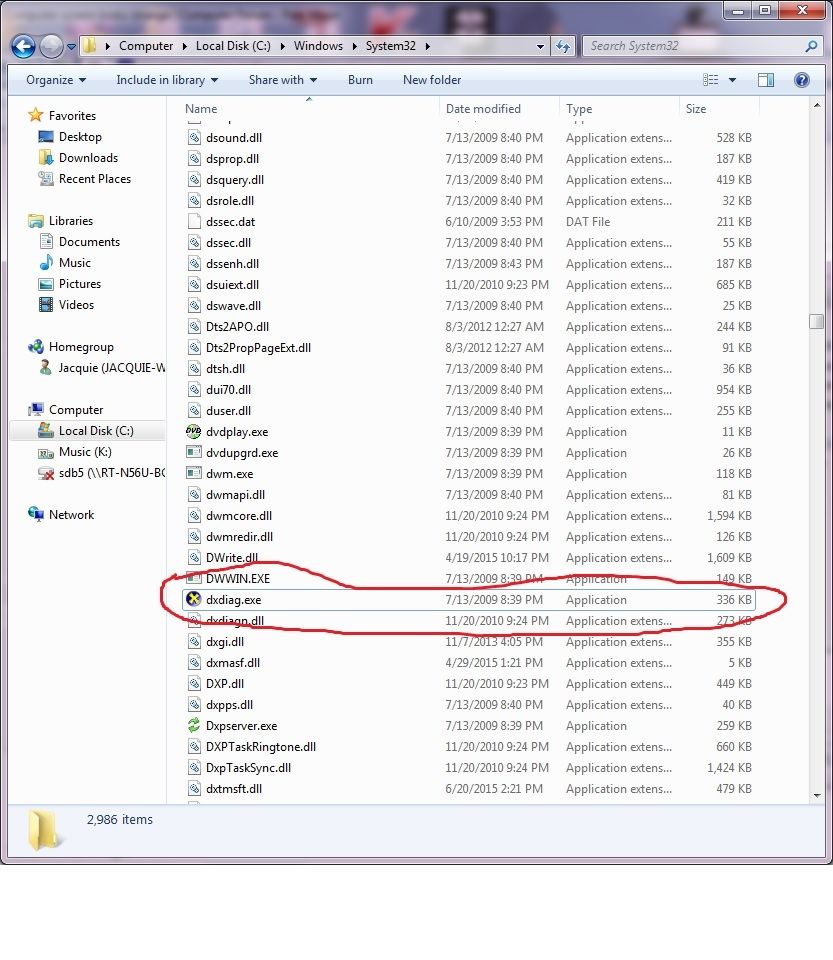Screen dimensions: 833x960
Task: Select the Dxpserver.exe green sync icon
Action: [x=194, y=726]
